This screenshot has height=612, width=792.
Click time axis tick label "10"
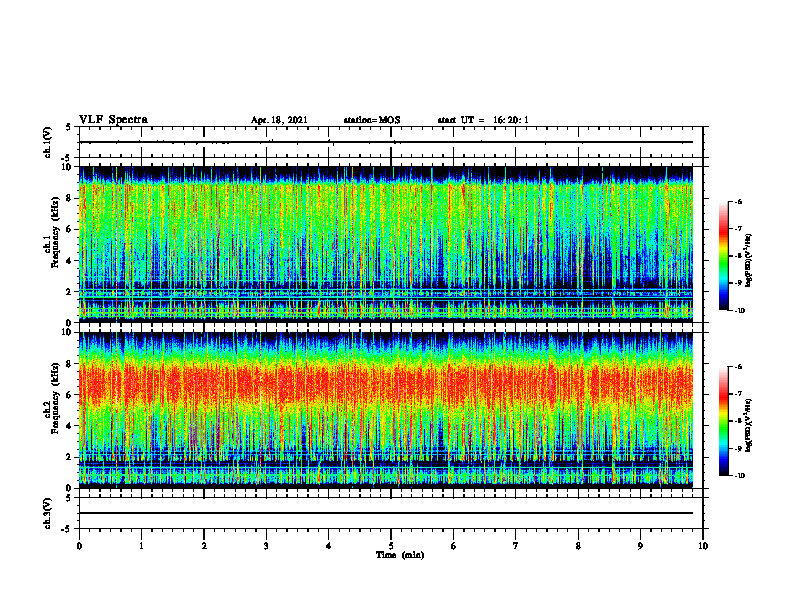click(x=703, y=546)
